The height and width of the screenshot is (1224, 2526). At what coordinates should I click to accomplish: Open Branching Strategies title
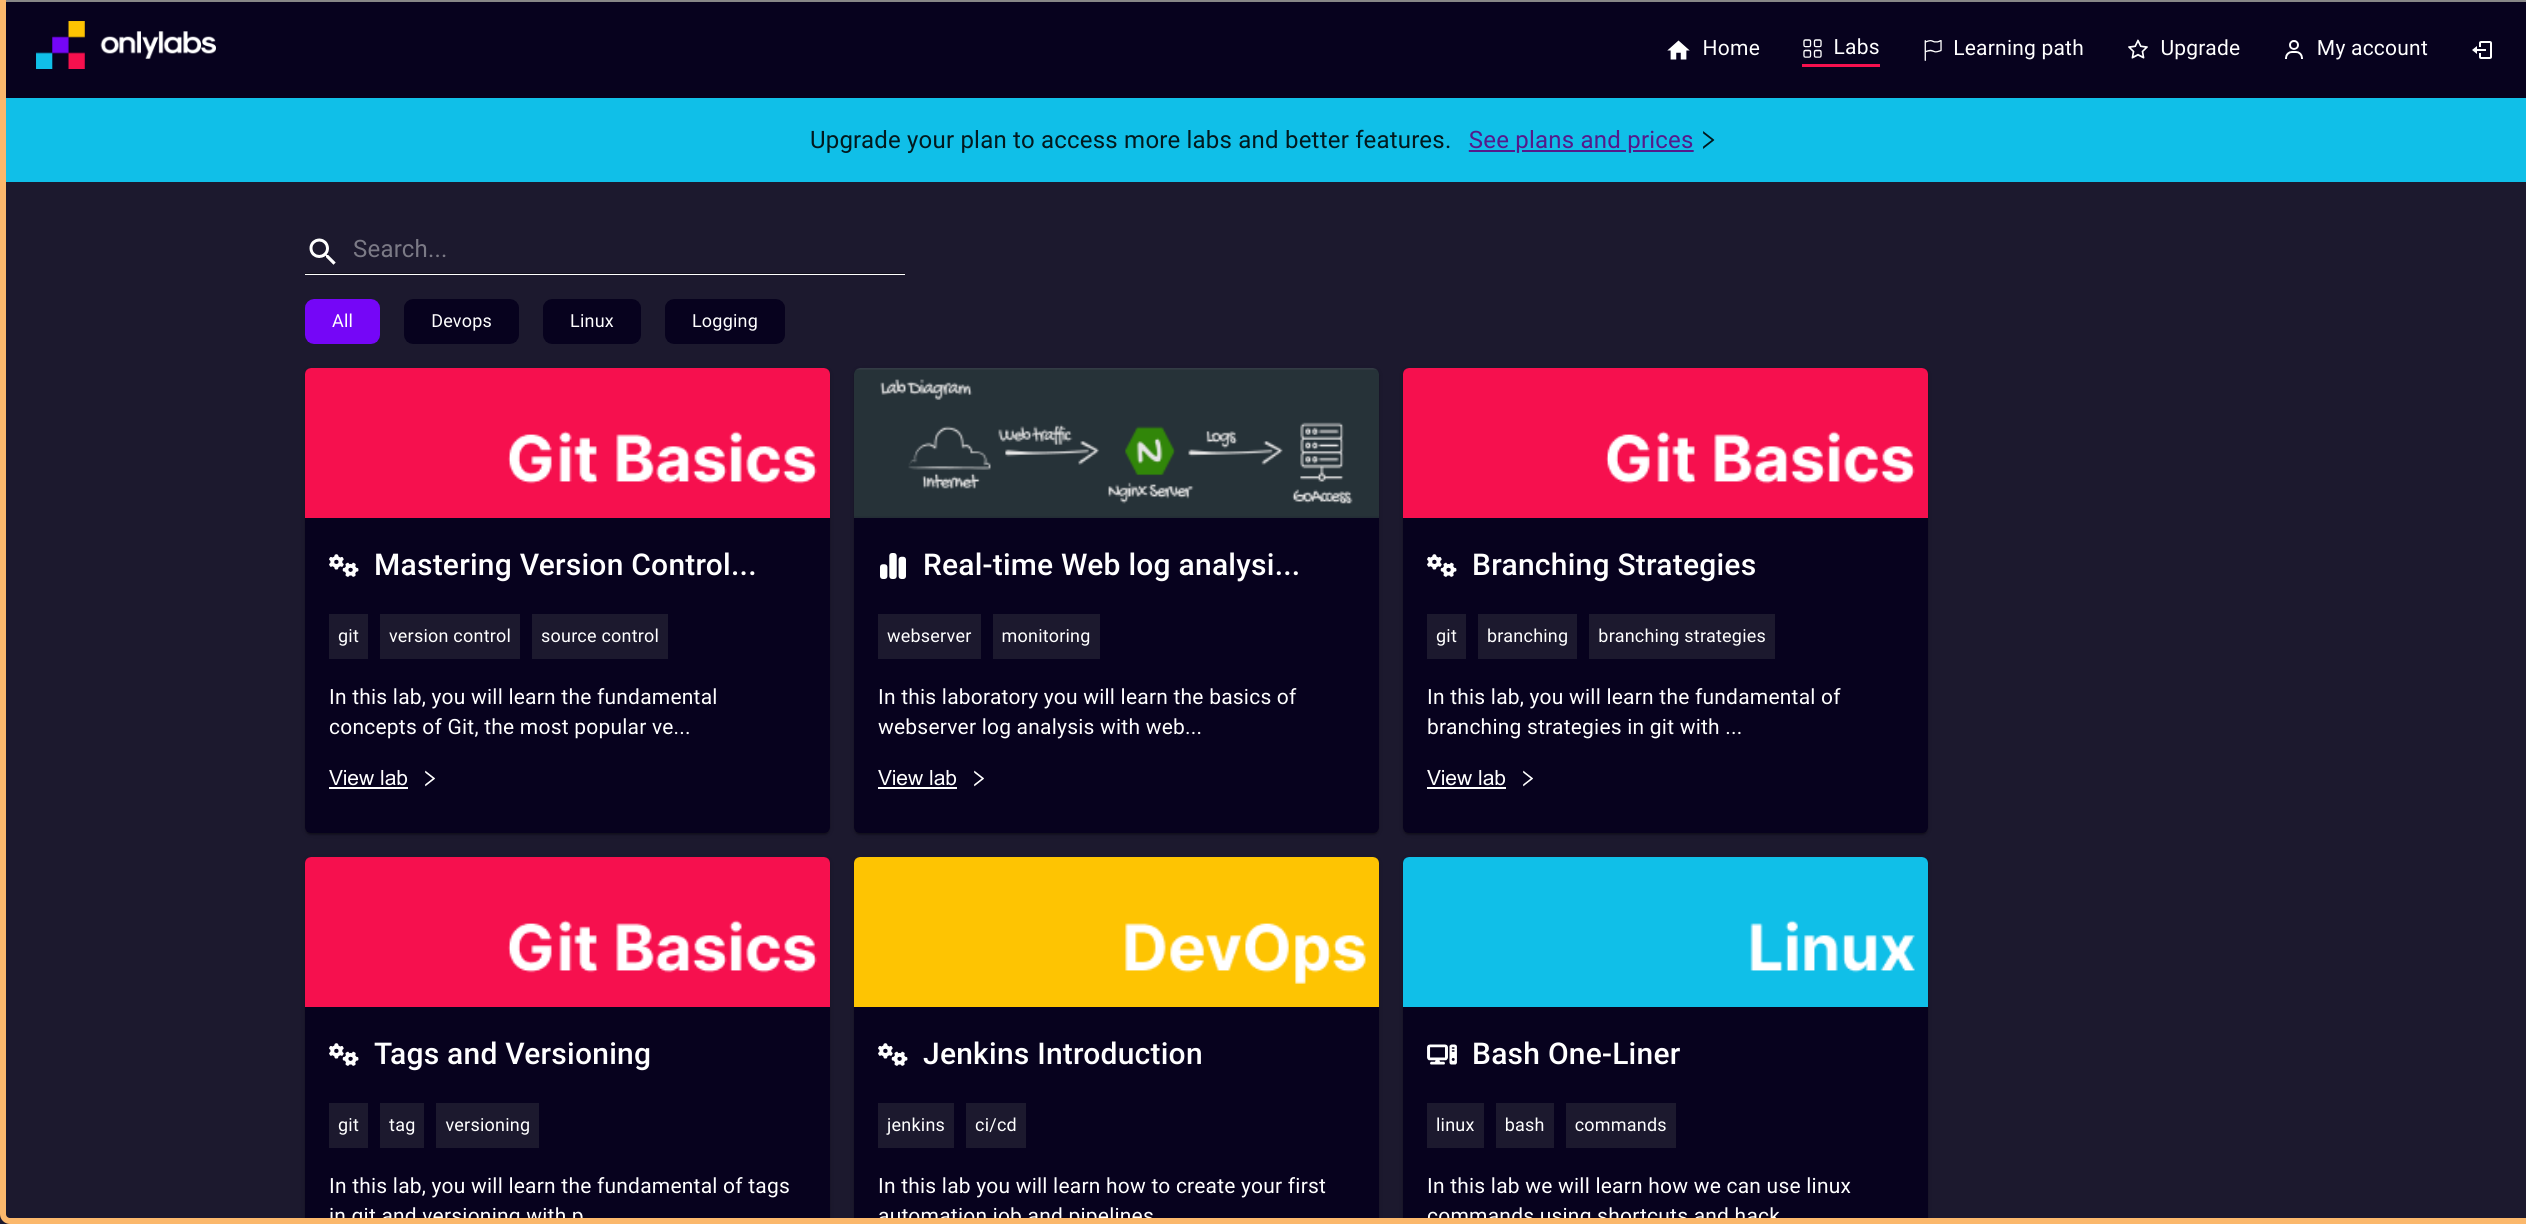click(1613, 565)
